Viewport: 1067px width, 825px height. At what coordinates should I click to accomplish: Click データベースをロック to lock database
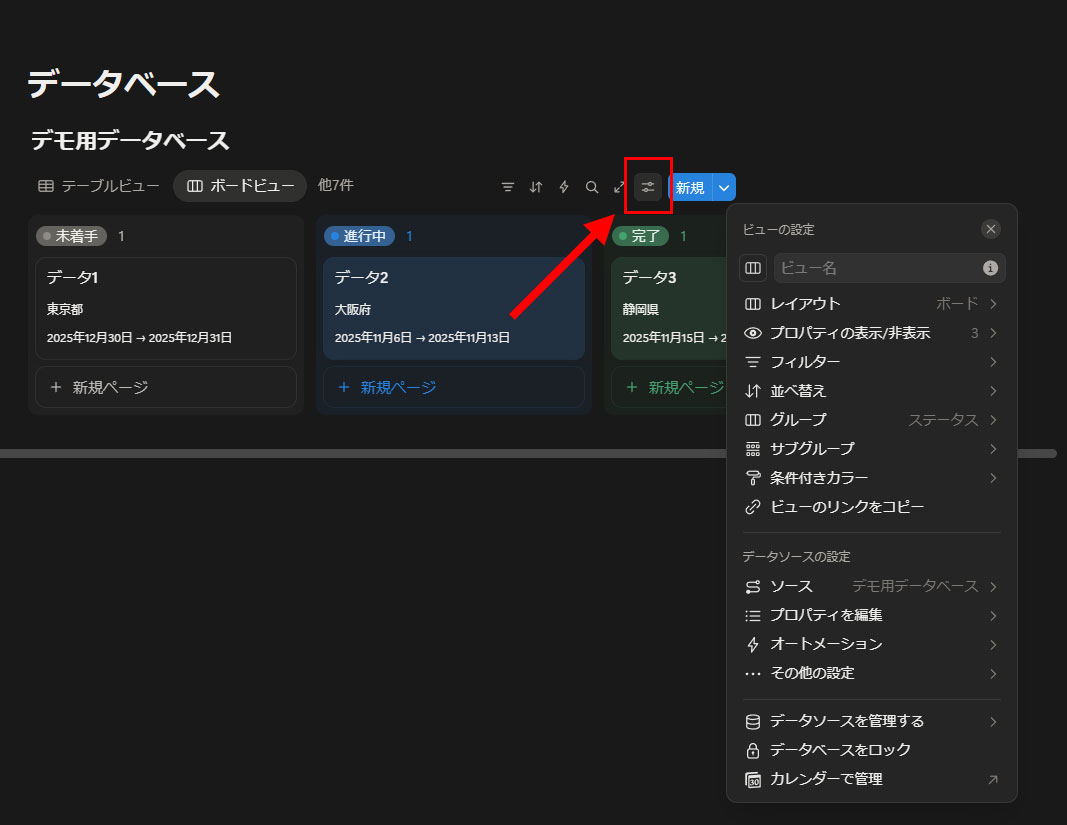[840, 750]
